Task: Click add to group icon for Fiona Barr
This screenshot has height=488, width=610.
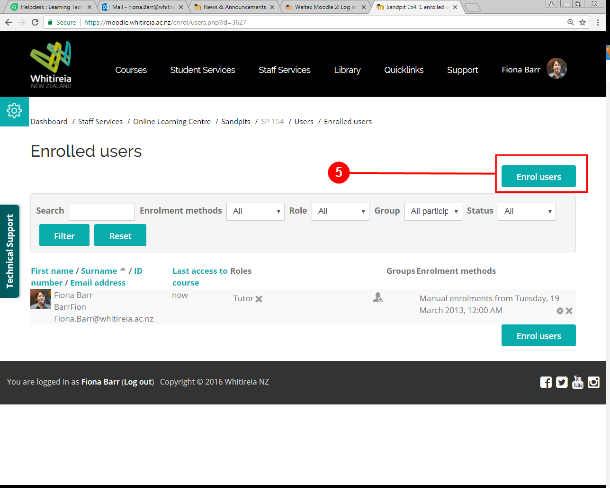Action: (x=378, y=298)
